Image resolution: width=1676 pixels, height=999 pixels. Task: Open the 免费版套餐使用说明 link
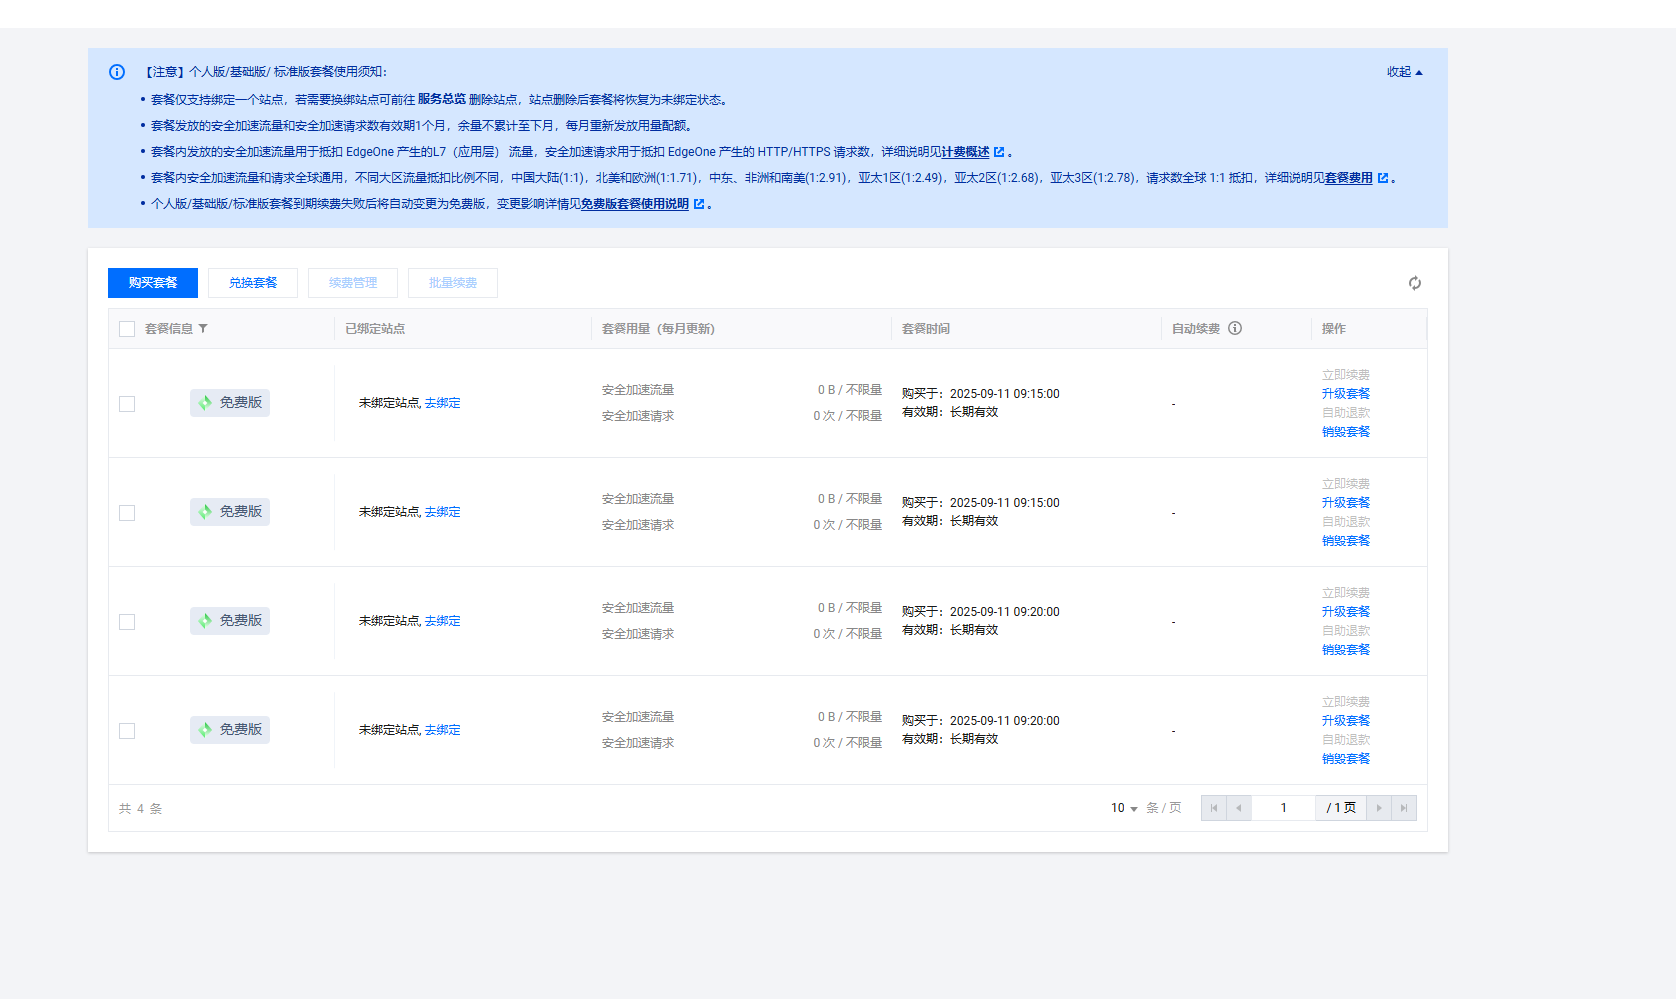(x=635, y=204)
